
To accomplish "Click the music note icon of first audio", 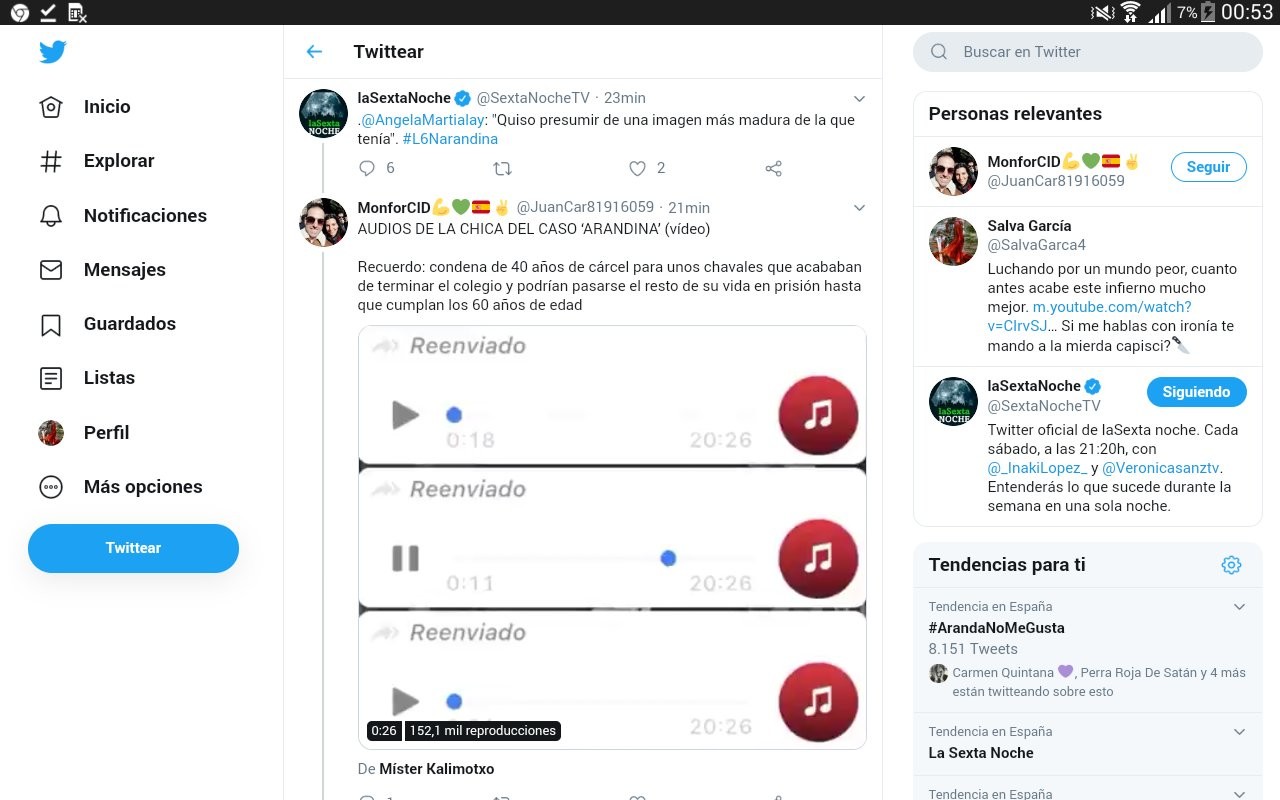I will [x=818, y=415].
